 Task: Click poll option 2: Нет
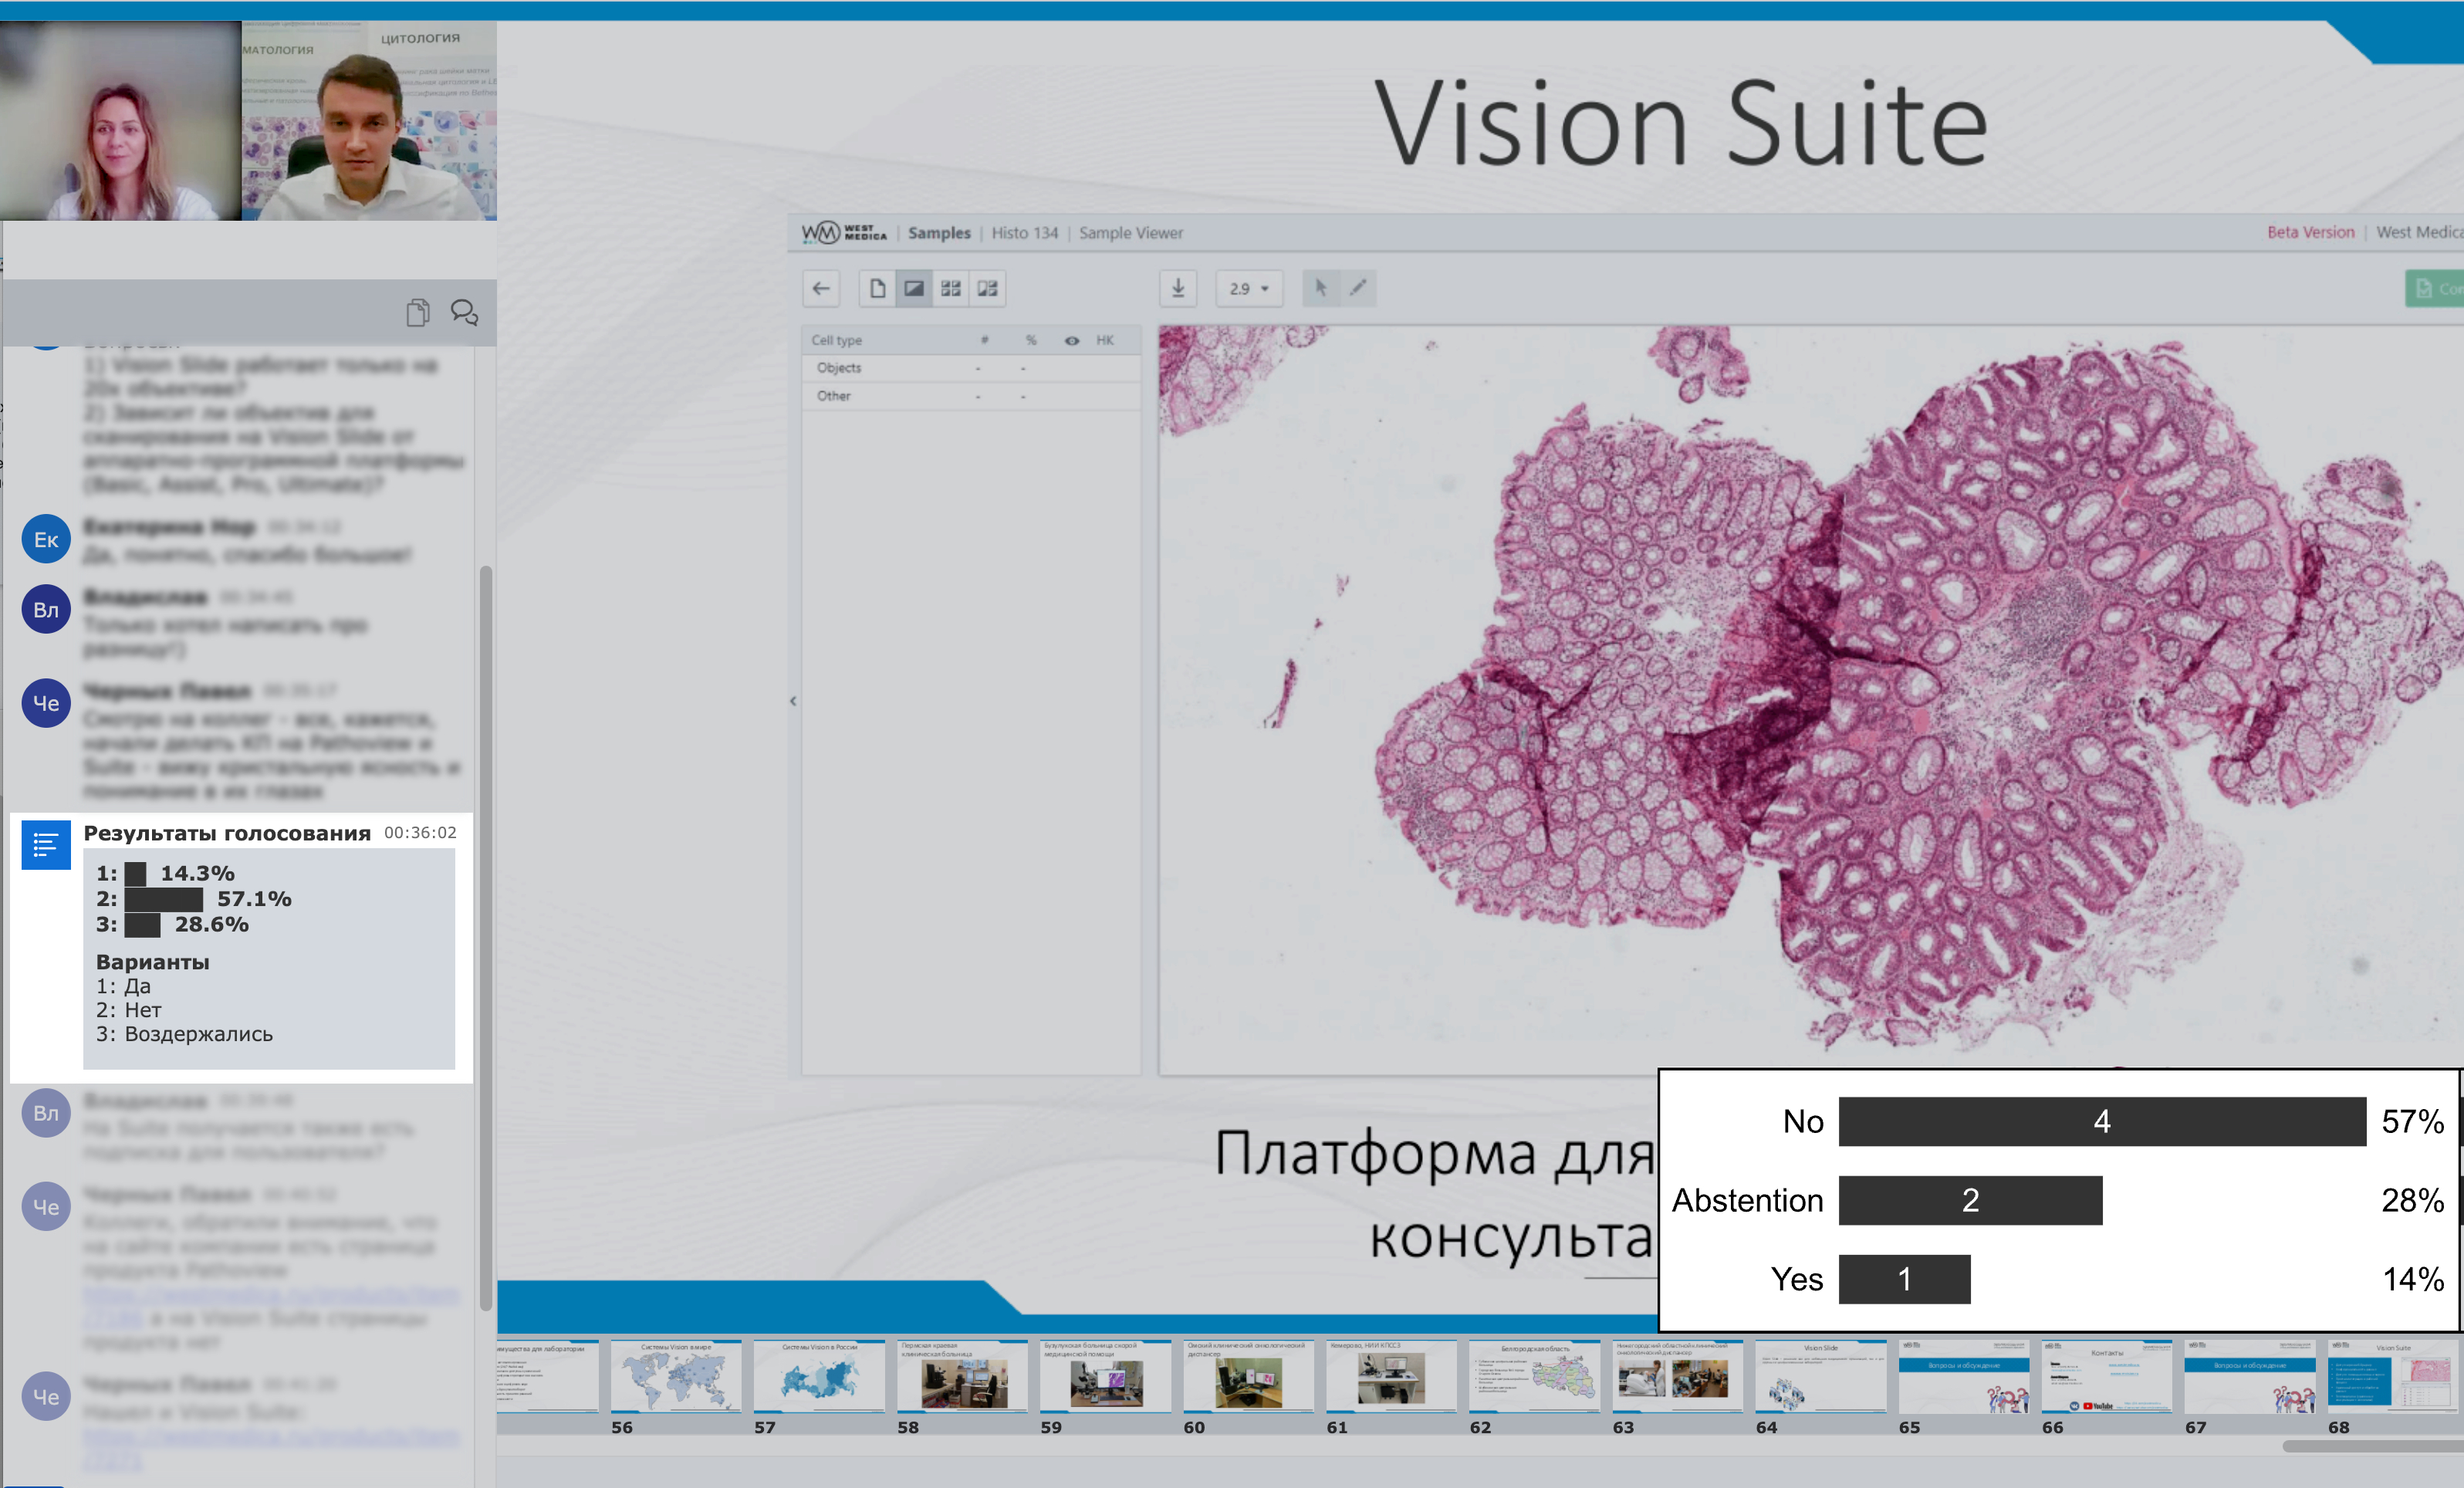click(128, 1010)
